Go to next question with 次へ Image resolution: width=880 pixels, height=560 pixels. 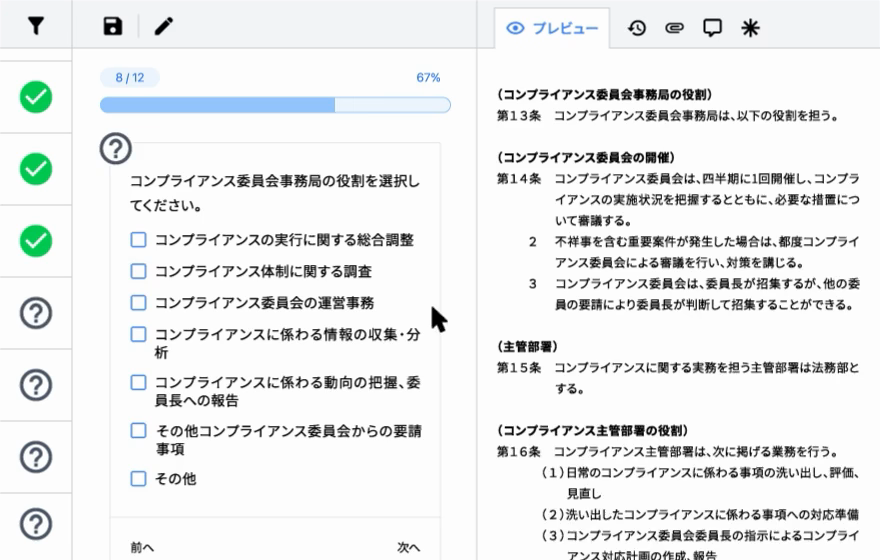point(409,547)
